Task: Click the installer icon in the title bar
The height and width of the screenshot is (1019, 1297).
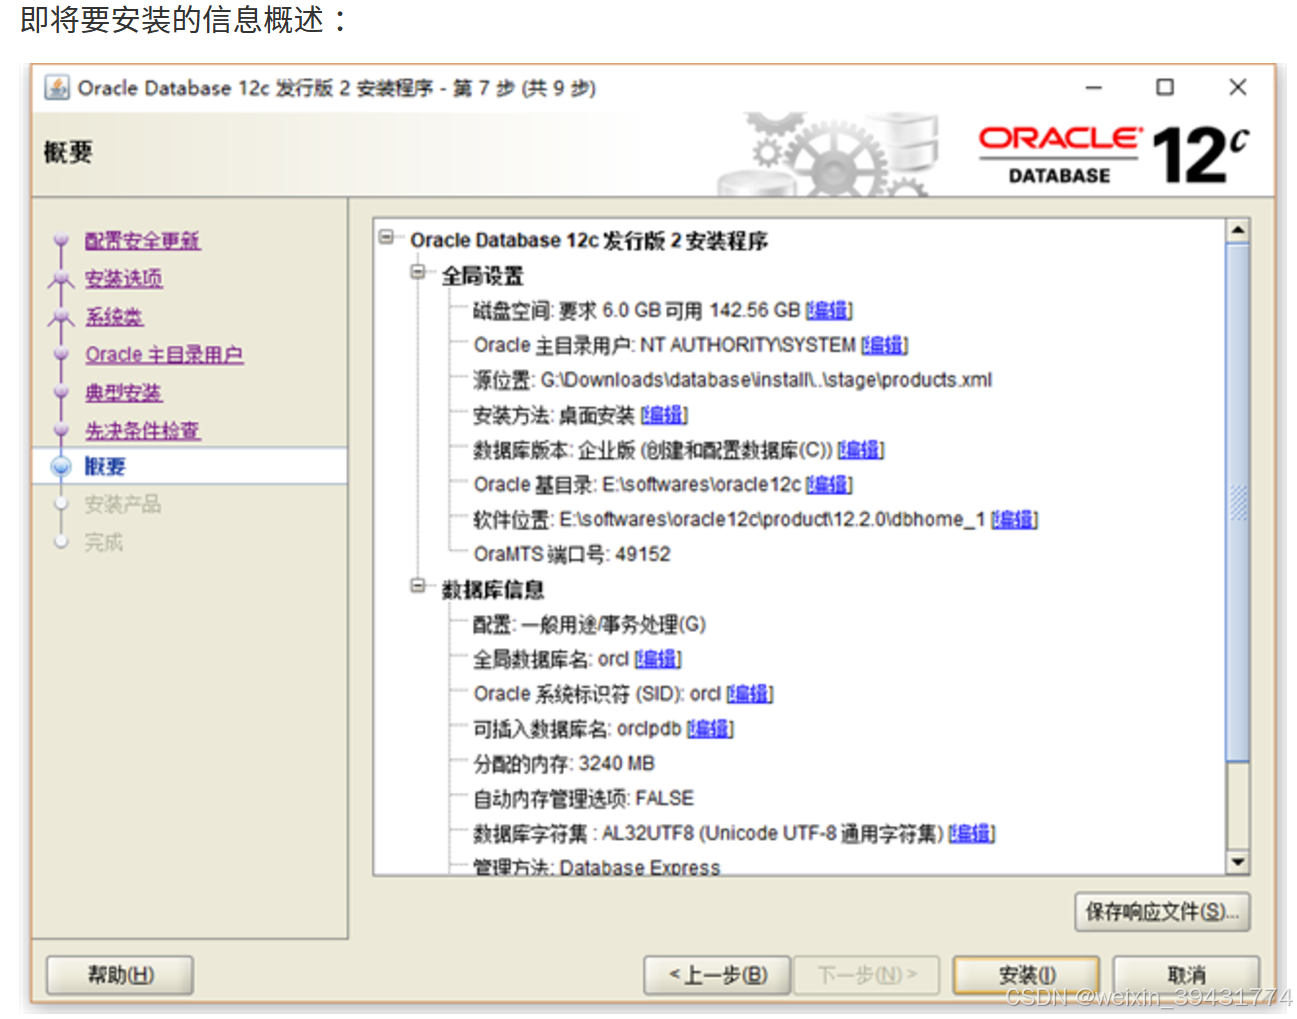Action: click(55, 88)
